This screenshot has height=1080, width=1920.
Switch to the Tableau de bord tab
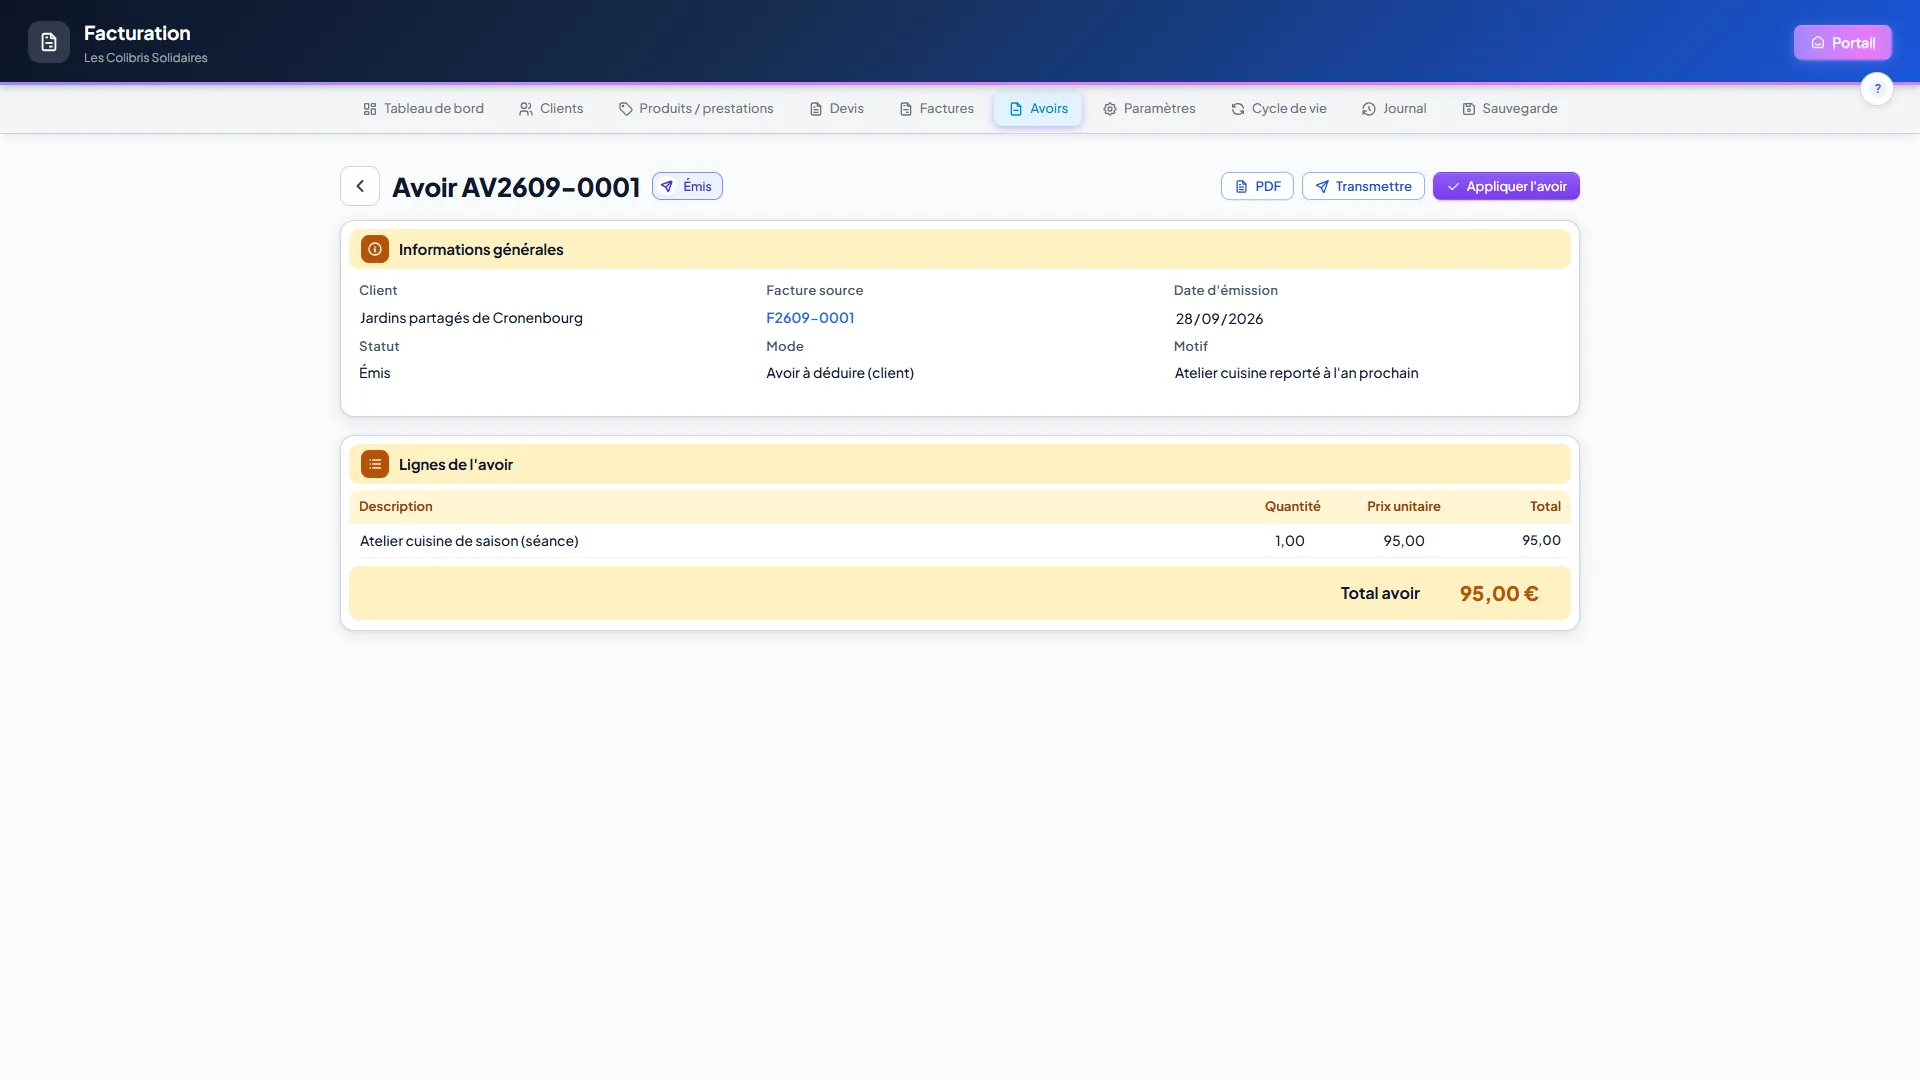pos(423,109)
